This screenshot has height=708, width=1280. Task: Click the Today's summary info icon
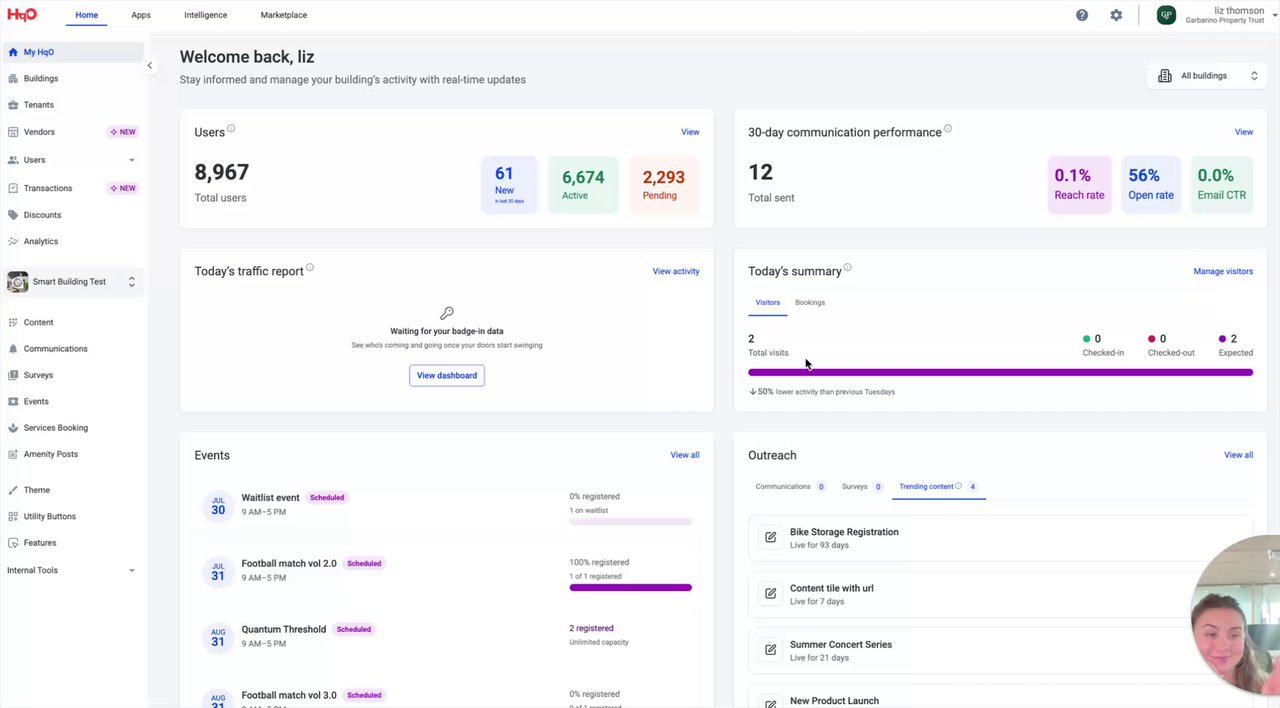click(x=847, y=268)
